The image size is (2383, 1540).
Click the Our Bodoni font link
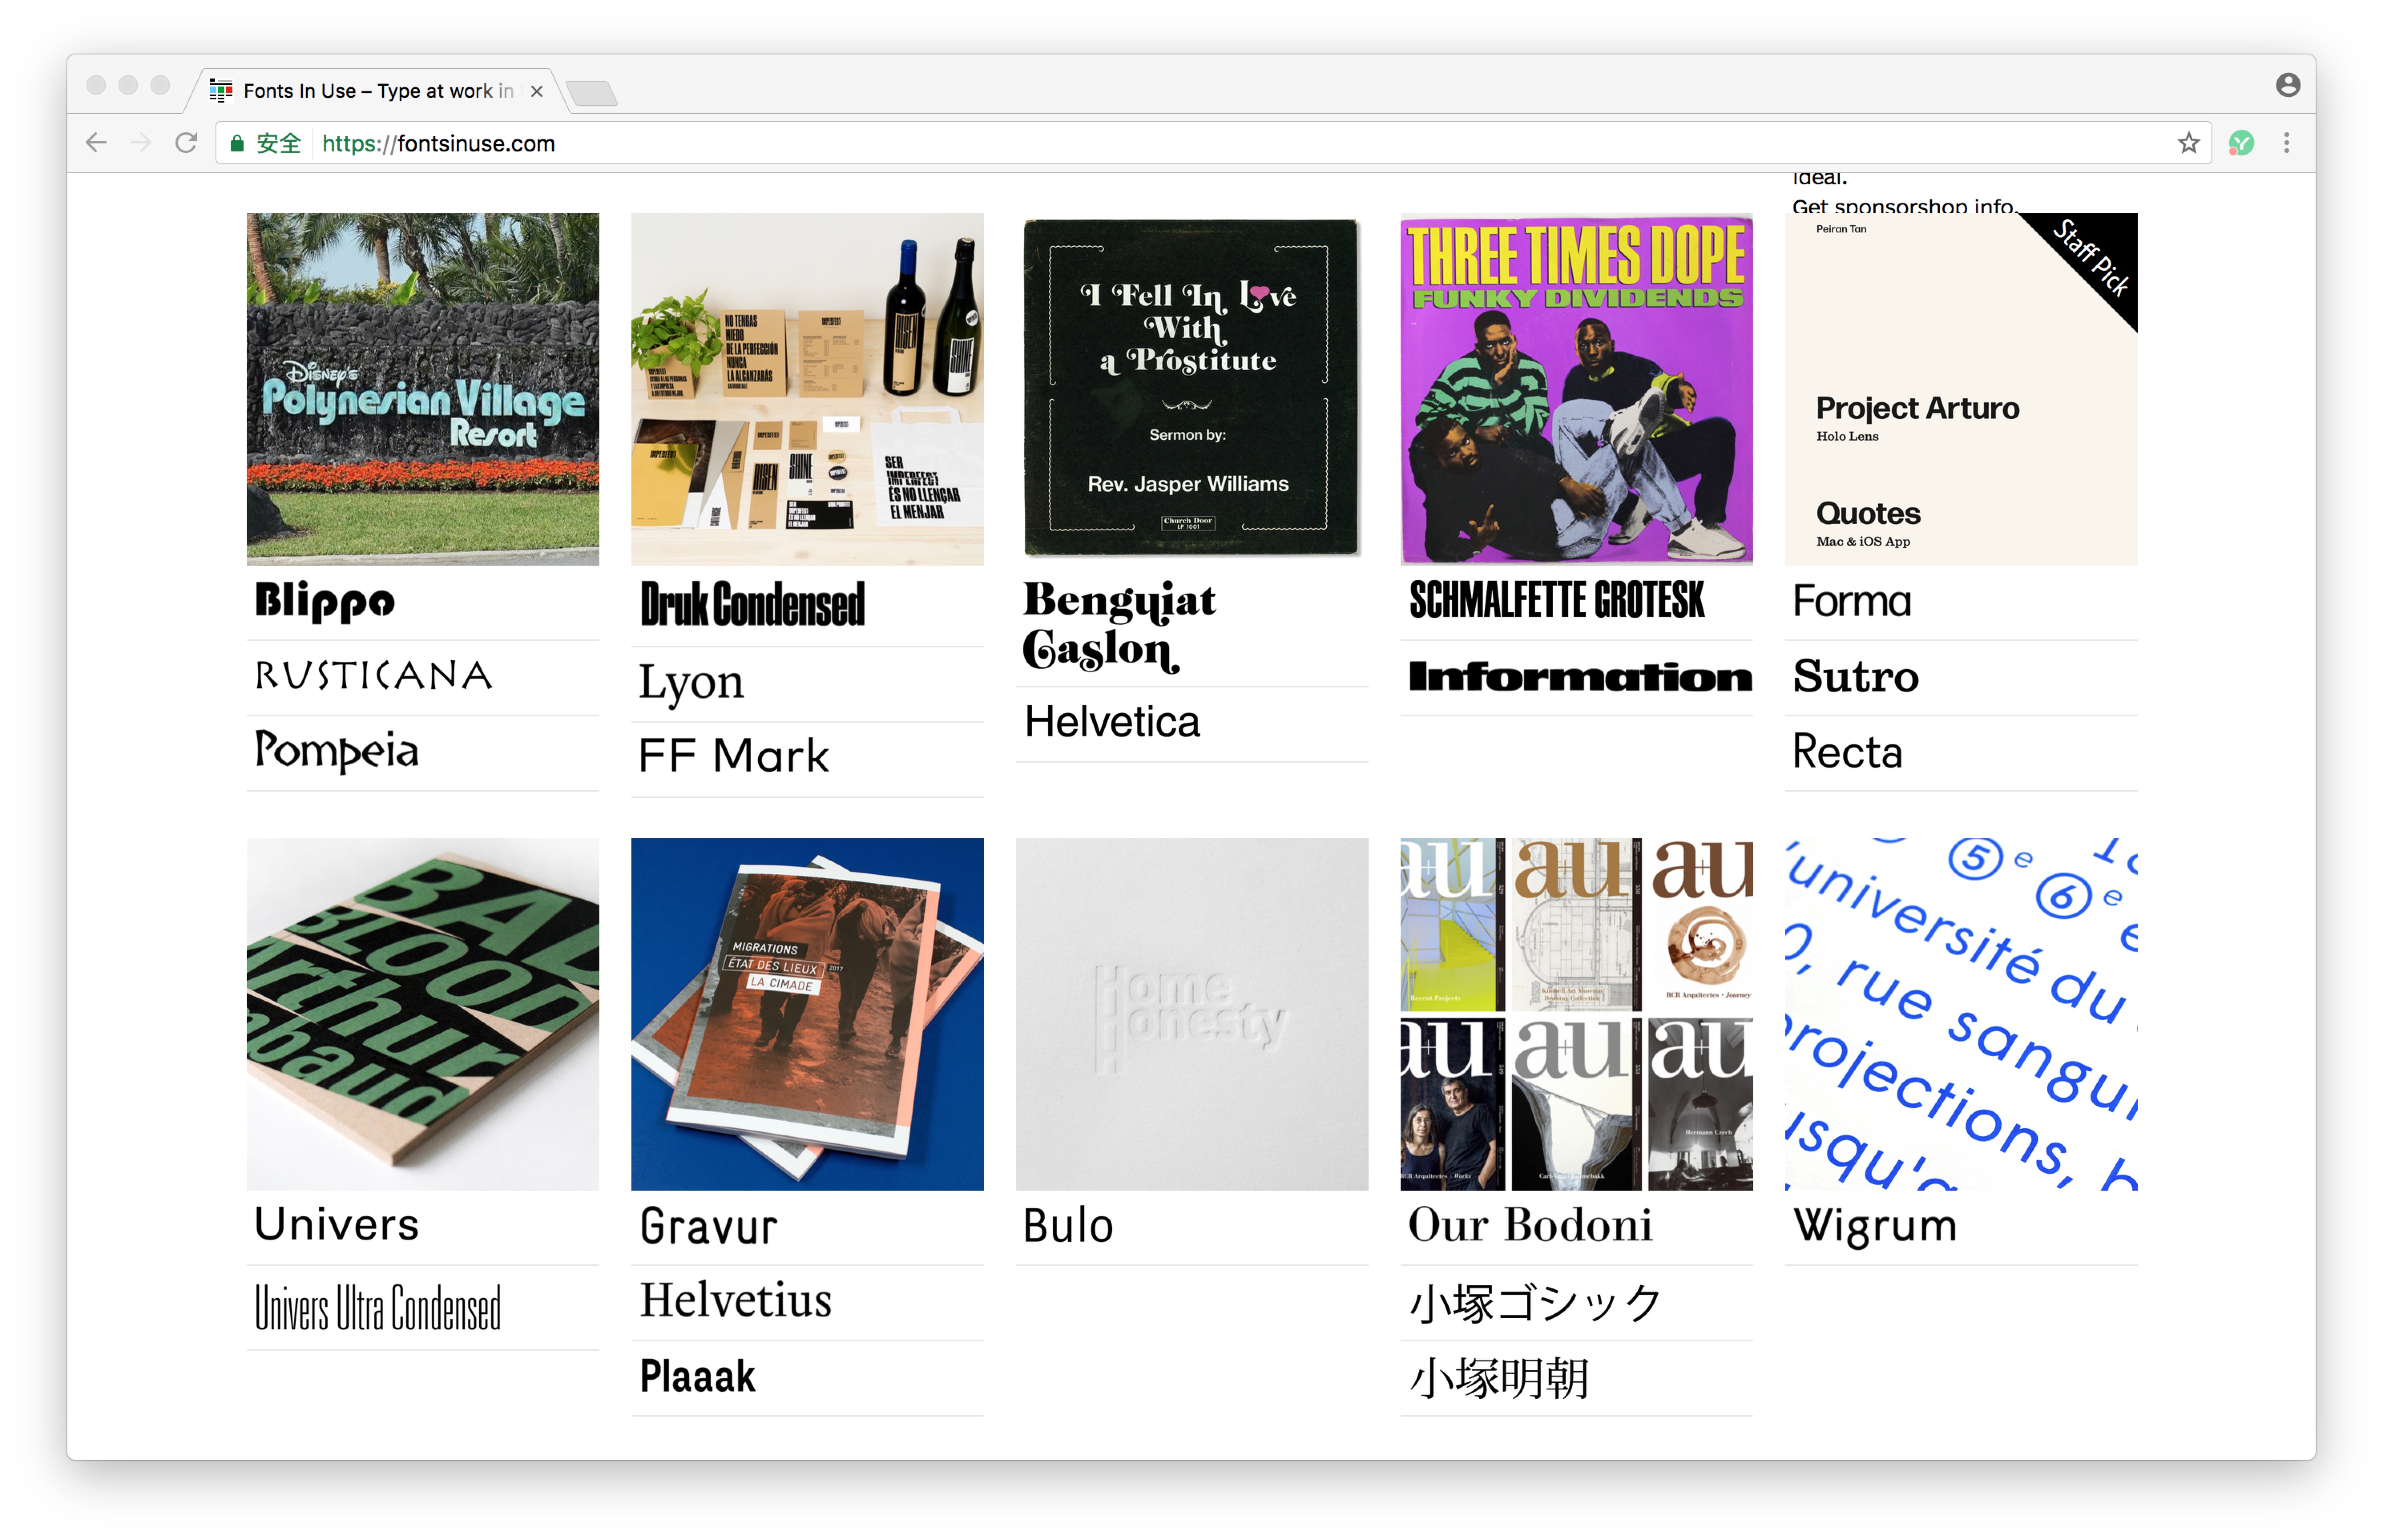(1530, 1226)
